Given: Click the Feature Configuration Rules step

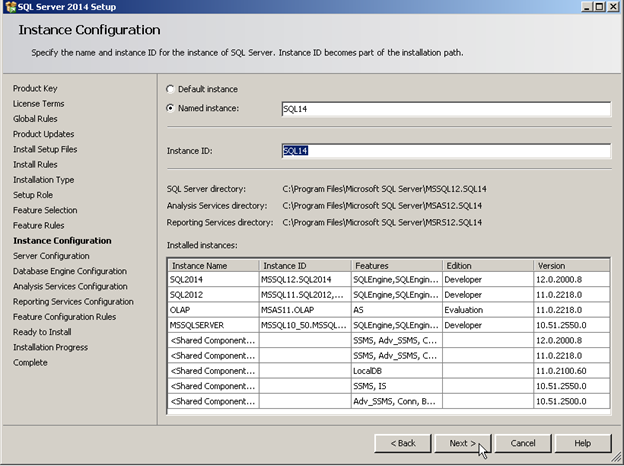Looking at the screenshot, I should click(64, 317).
